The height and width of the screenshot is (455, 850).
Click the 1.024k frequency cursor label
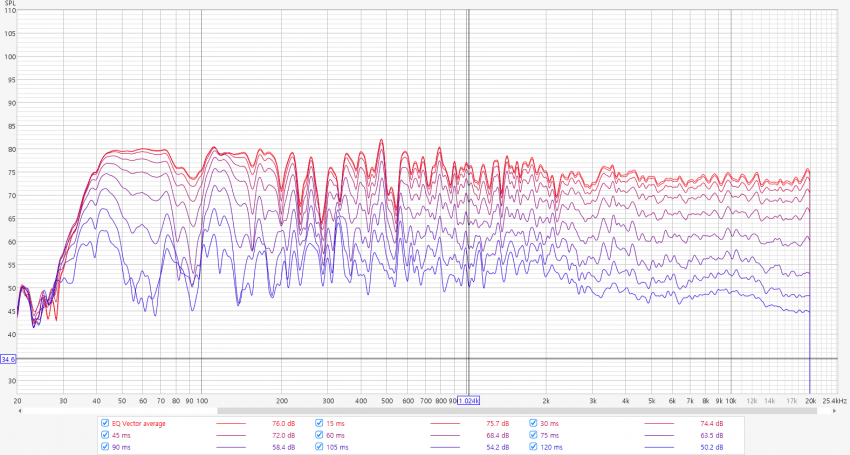pos(469,400)
